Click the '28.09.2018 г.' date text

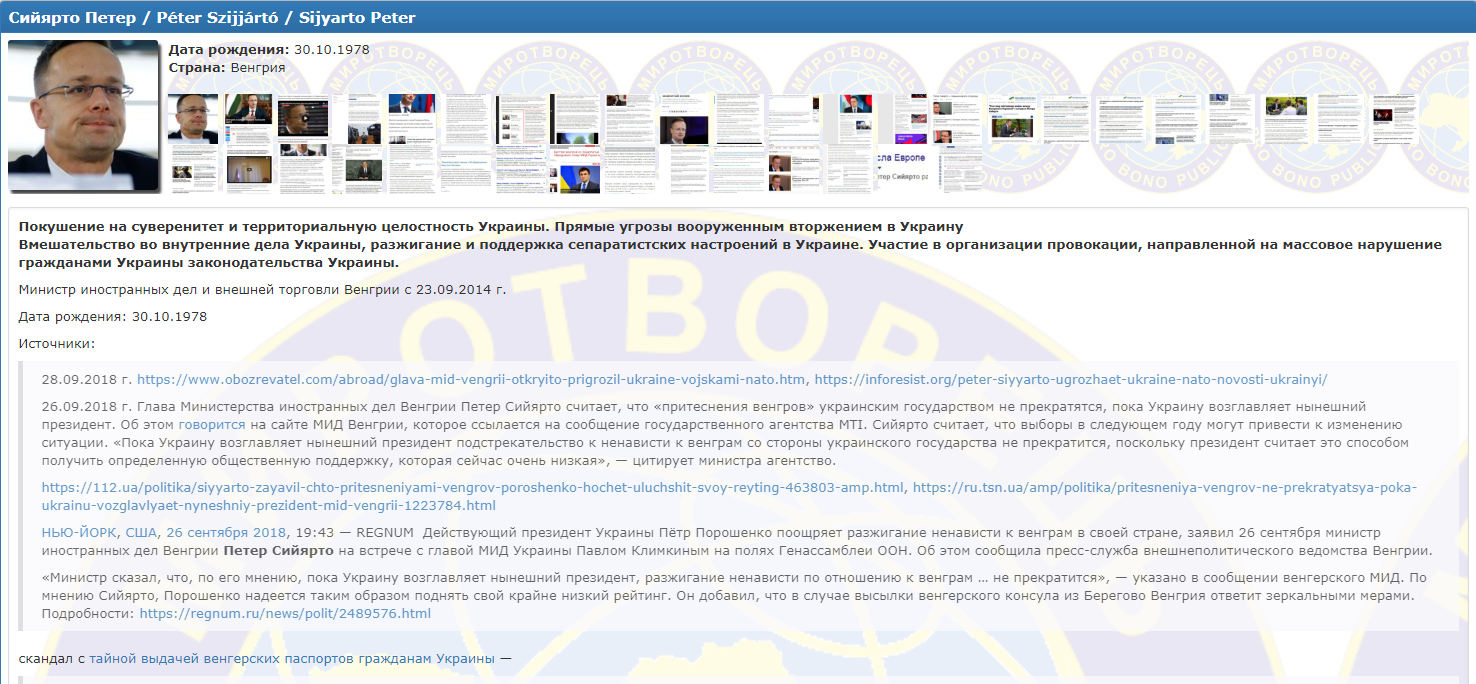pyautogui.click(x=85, y=379)
